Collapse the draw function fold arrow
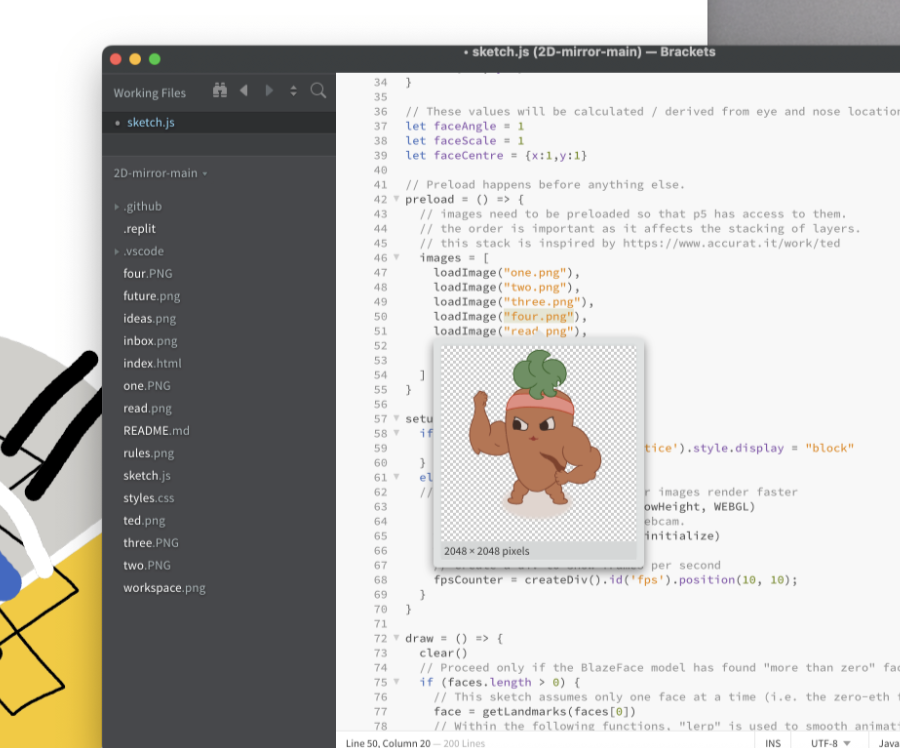900x748 pixels. coord(396,638)
